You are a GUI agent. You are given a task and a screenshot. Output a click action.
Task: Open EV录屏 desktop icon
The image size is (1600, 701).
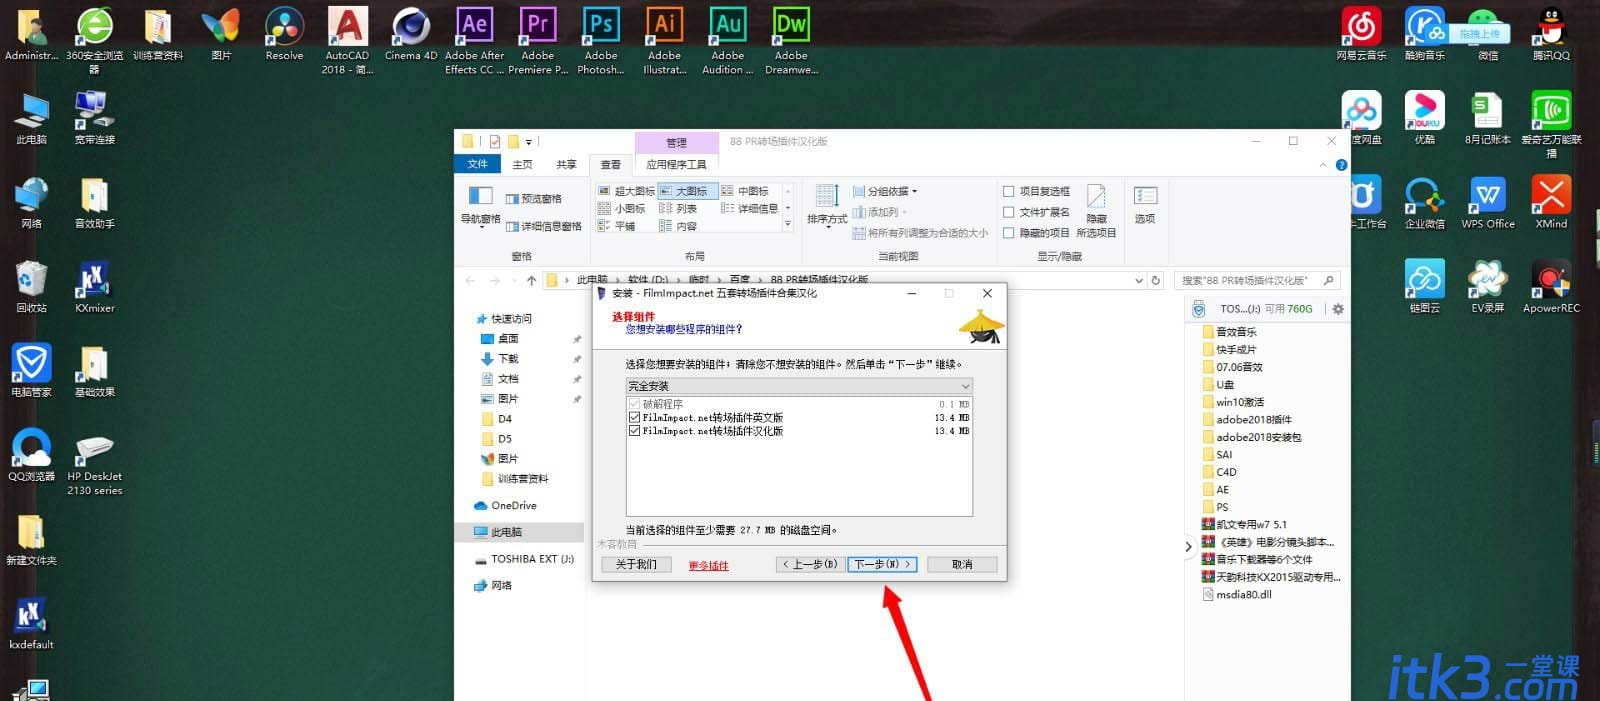click(x=1488, y=286)
